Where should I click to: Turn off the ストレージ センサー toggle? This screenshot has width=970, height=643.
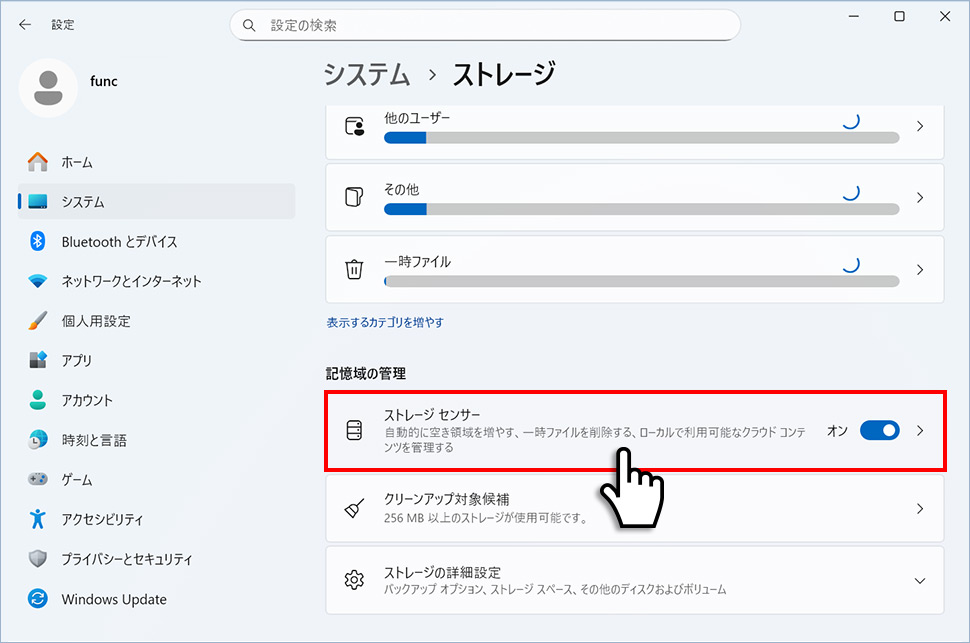[879, 430]
